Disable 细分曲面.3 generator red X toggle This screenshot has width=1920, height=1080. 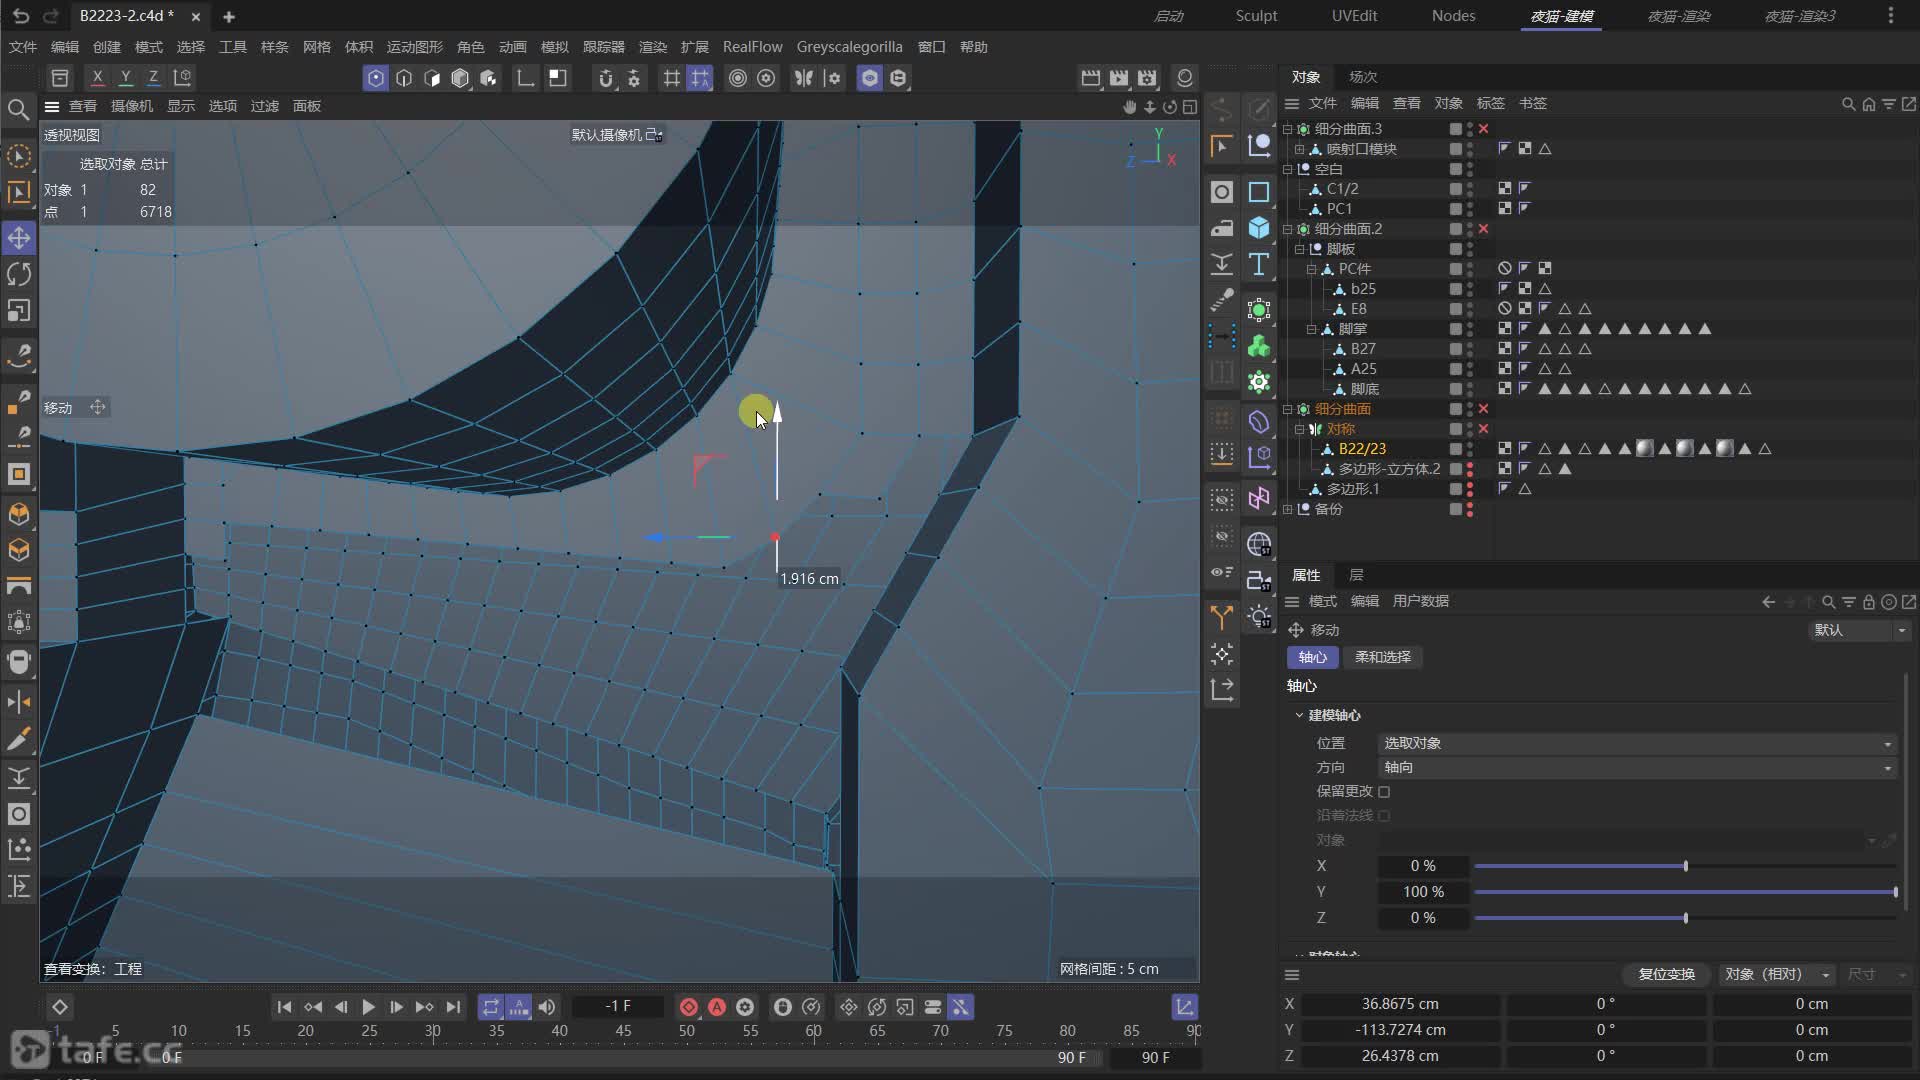point(1483,129)
